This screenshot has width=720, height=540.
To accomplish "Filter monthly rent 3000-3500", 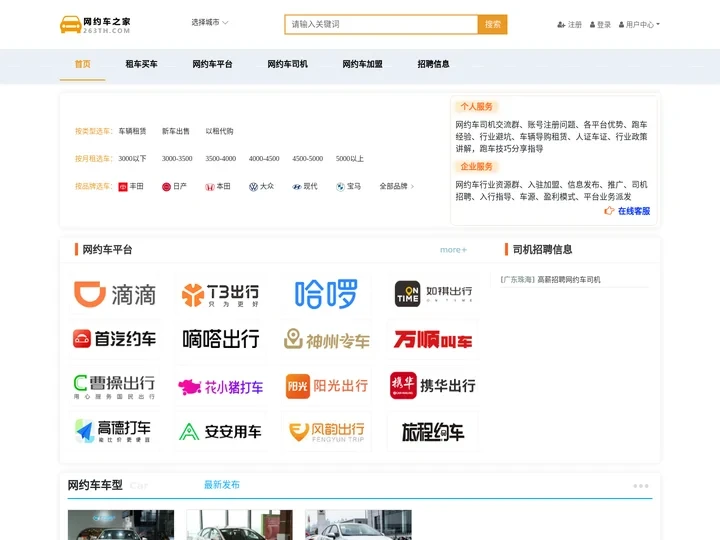I will 177,159.
